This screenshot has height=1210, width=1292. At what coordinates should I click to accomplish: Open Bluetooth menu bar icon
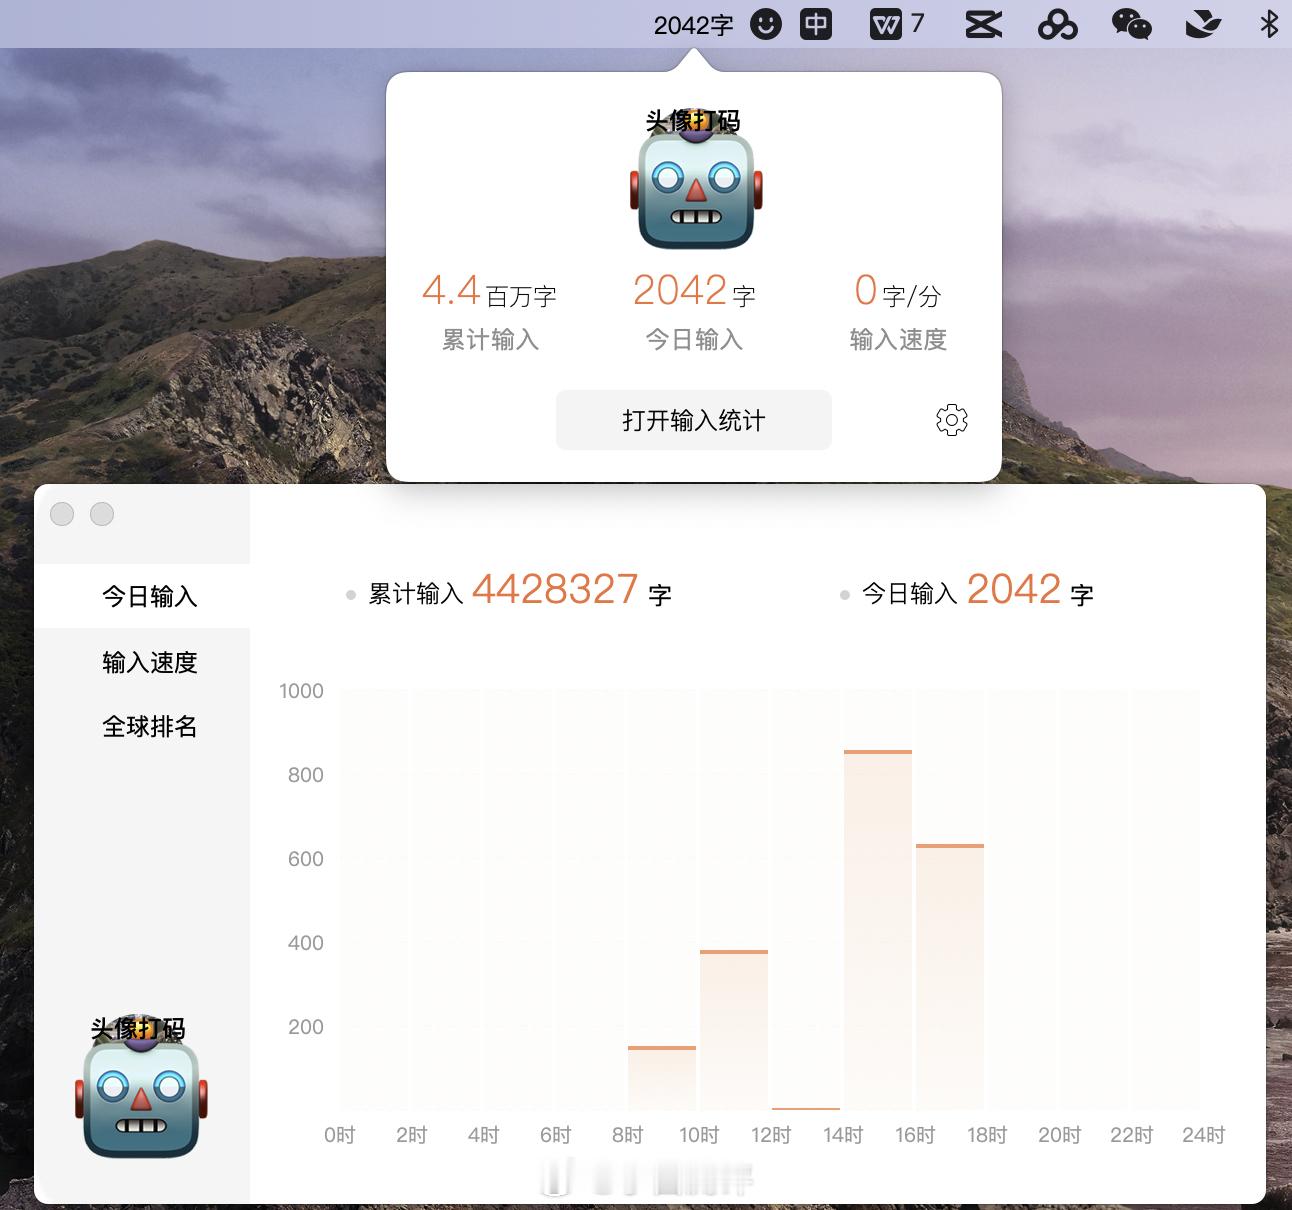pos(1269,24)
